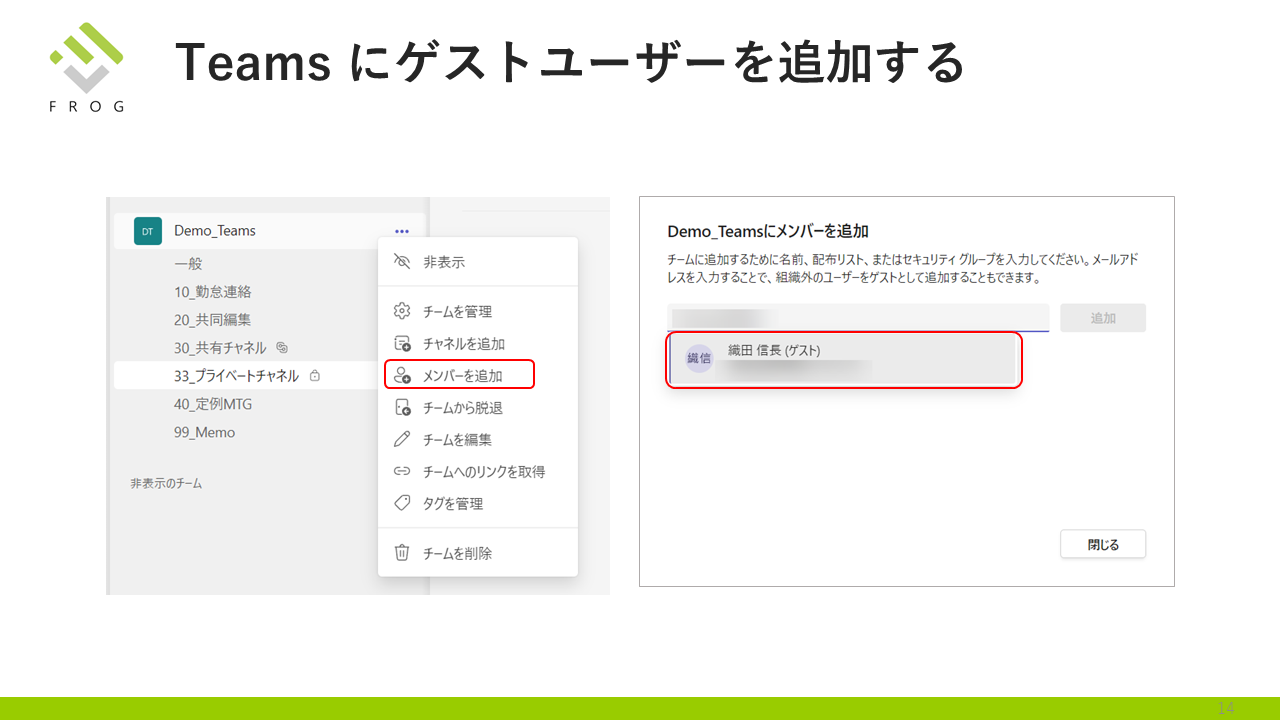Click the FROG logo
1280x720 pixels.
(x=87, y=66)
